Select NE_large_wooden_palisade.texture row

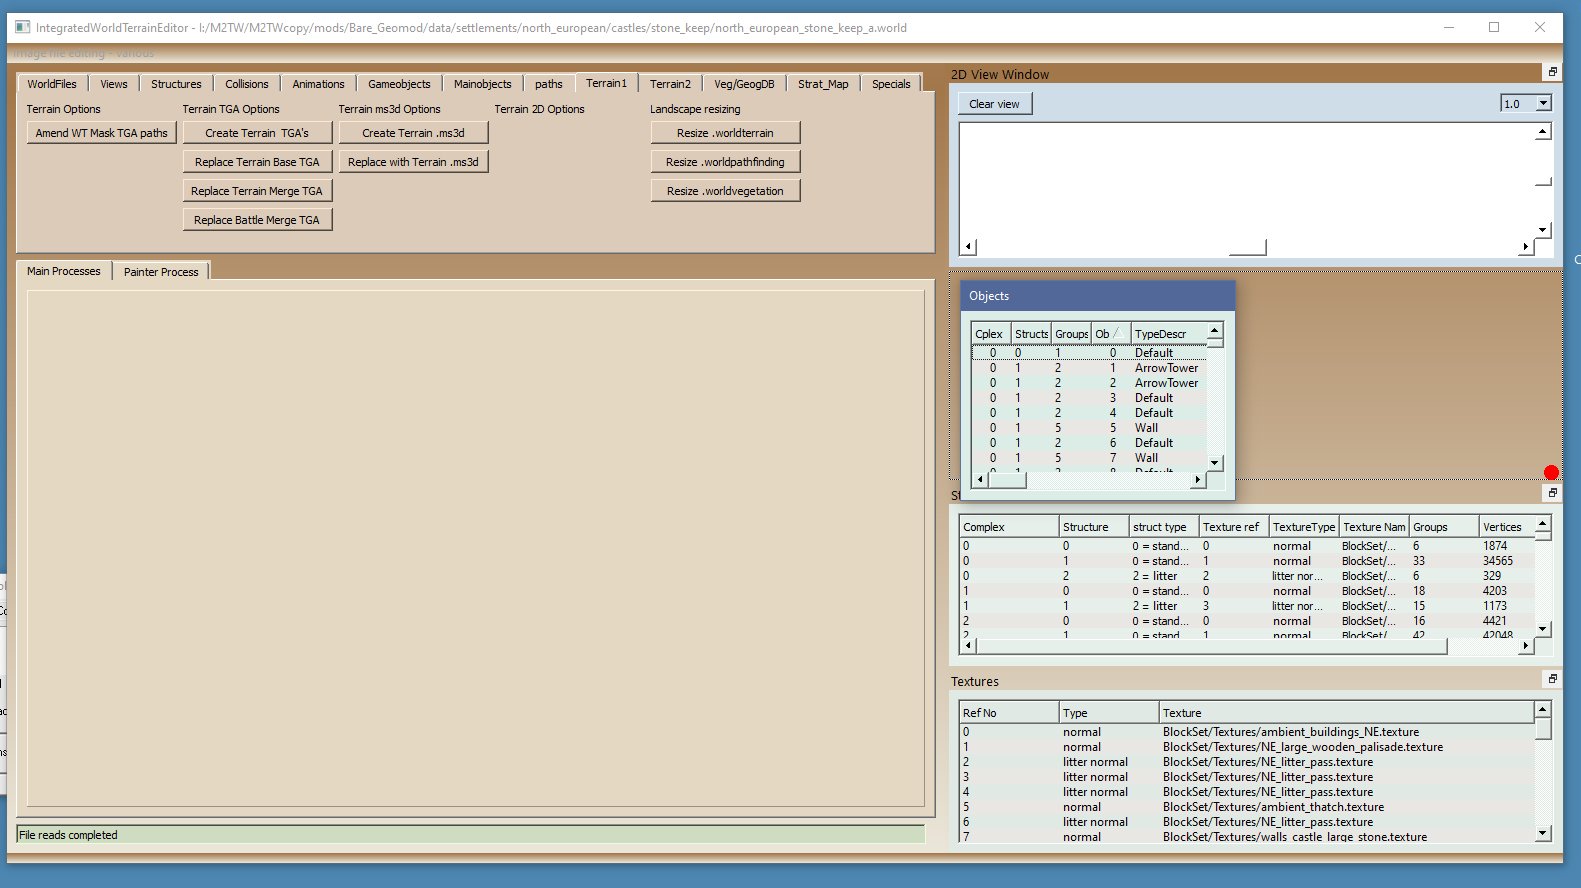(1247, 747)
